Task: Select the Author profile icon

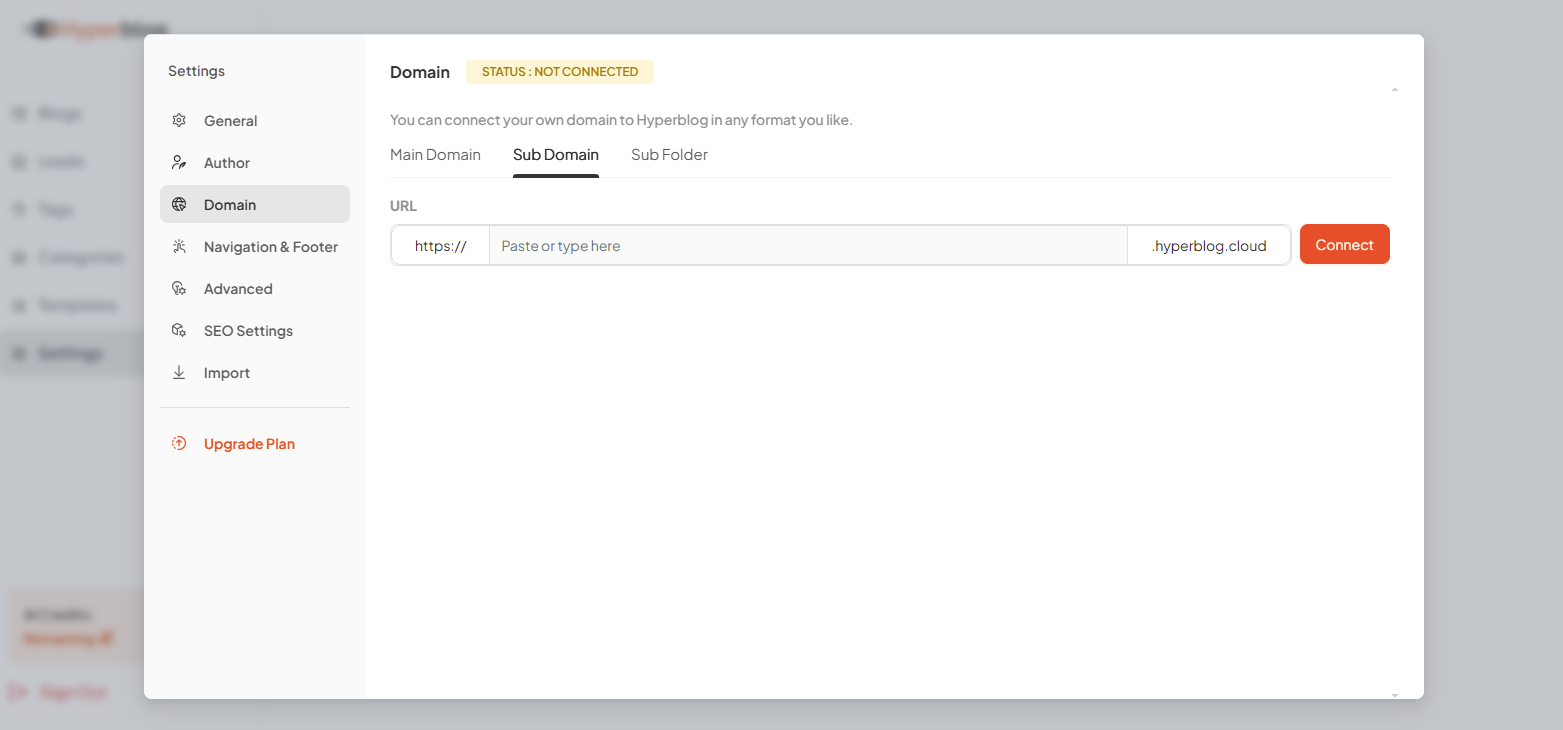Action: point(179,162)
